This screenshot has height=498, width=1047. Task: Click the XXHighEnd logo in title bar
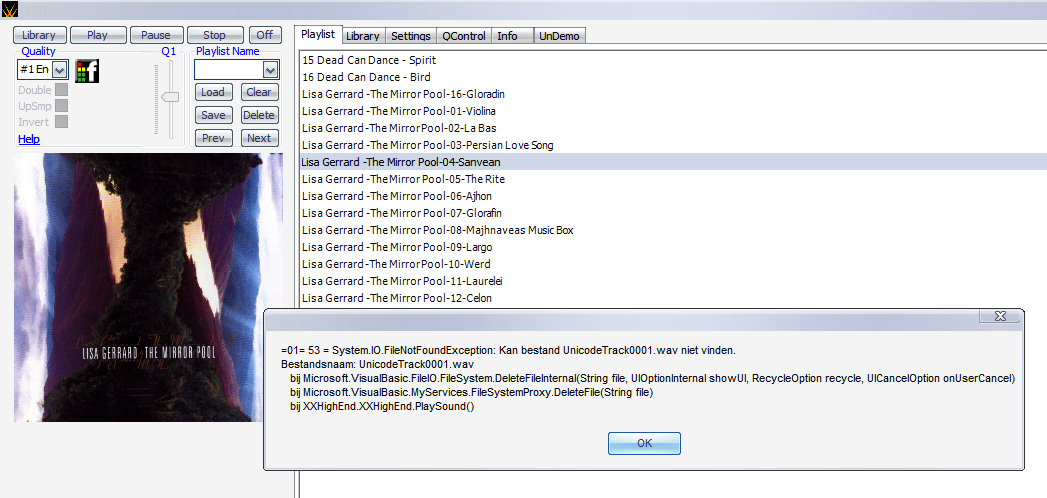coord(9,10)
